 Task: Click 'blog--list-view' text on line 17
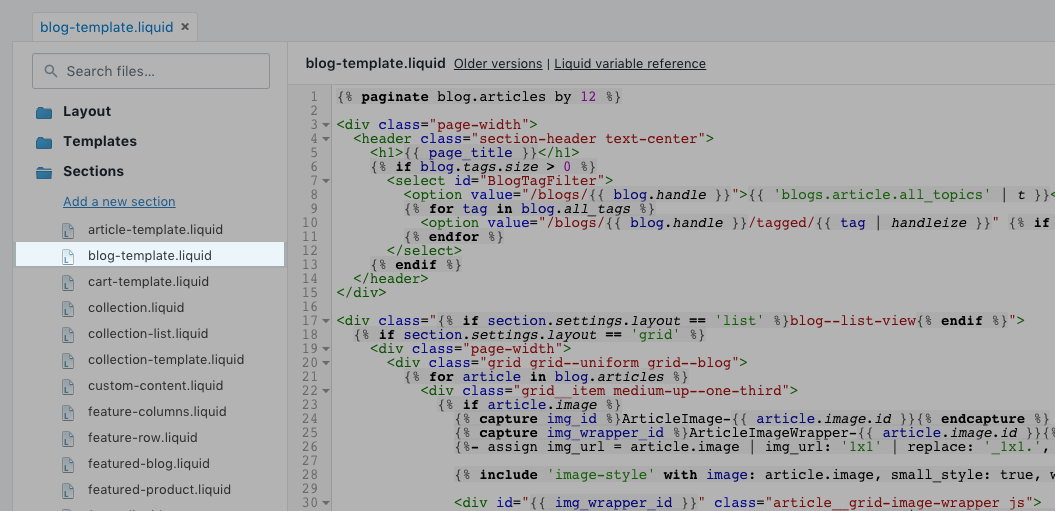click(852, 320)
